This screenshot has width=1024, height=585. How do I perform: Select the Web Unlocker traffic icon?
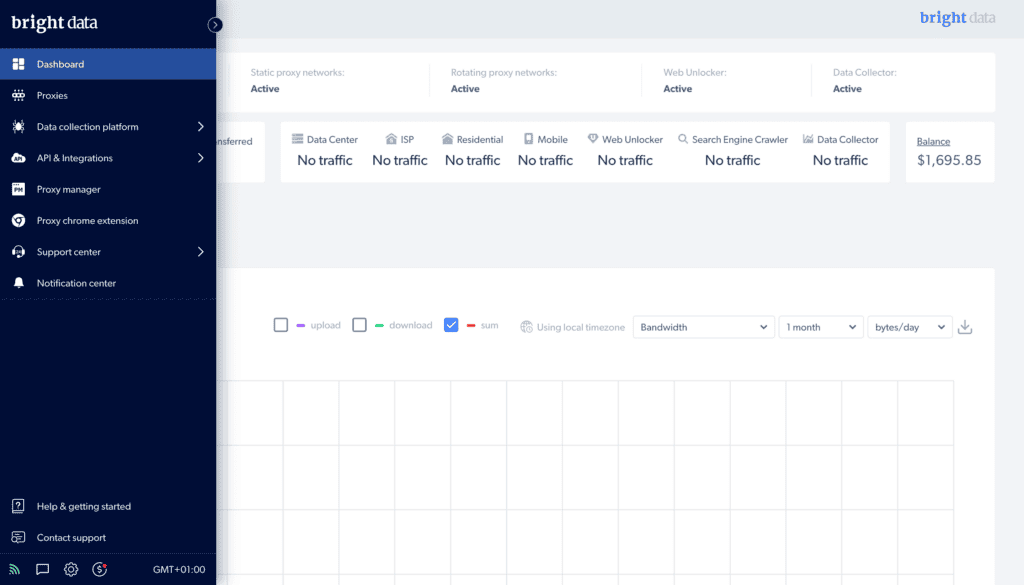point(594,139)
